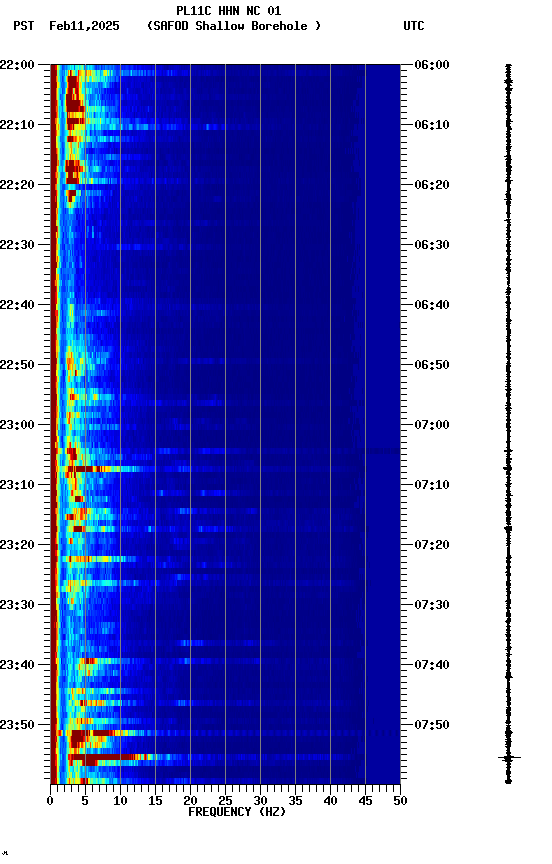Click the 45 Hz frequency tick label
The height and width of the screenshot is (864, 552).
pyautogui.click(x=365, y=801)
